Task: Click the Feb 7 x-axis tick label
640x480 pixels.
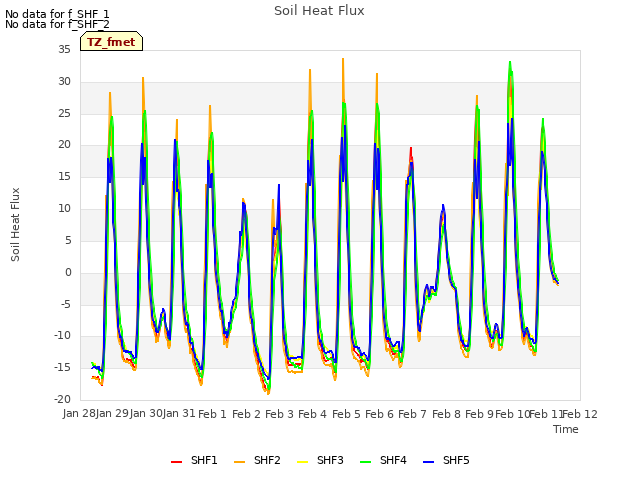Action: (x=412, y=414)
